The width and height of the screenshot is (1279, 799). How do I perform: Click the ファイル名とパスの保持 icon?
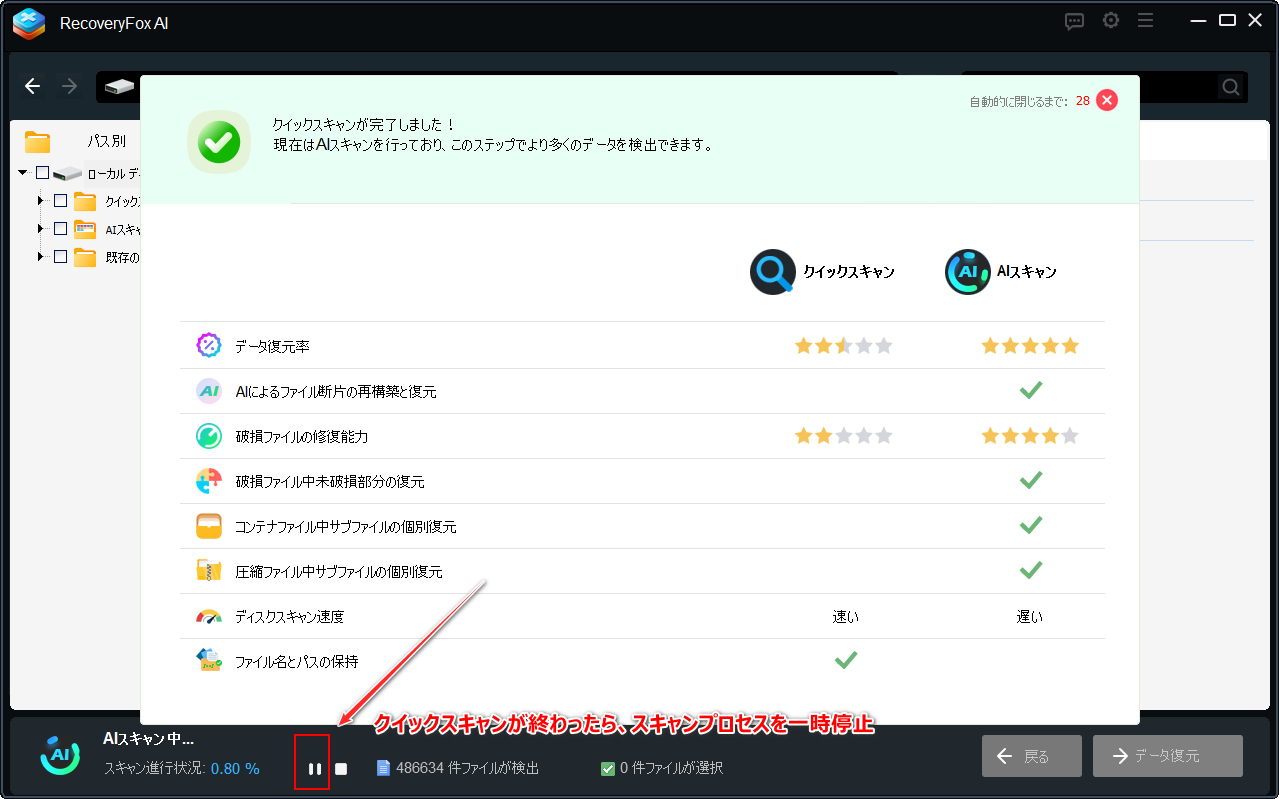pyautogui.click(x=209, y=661)
